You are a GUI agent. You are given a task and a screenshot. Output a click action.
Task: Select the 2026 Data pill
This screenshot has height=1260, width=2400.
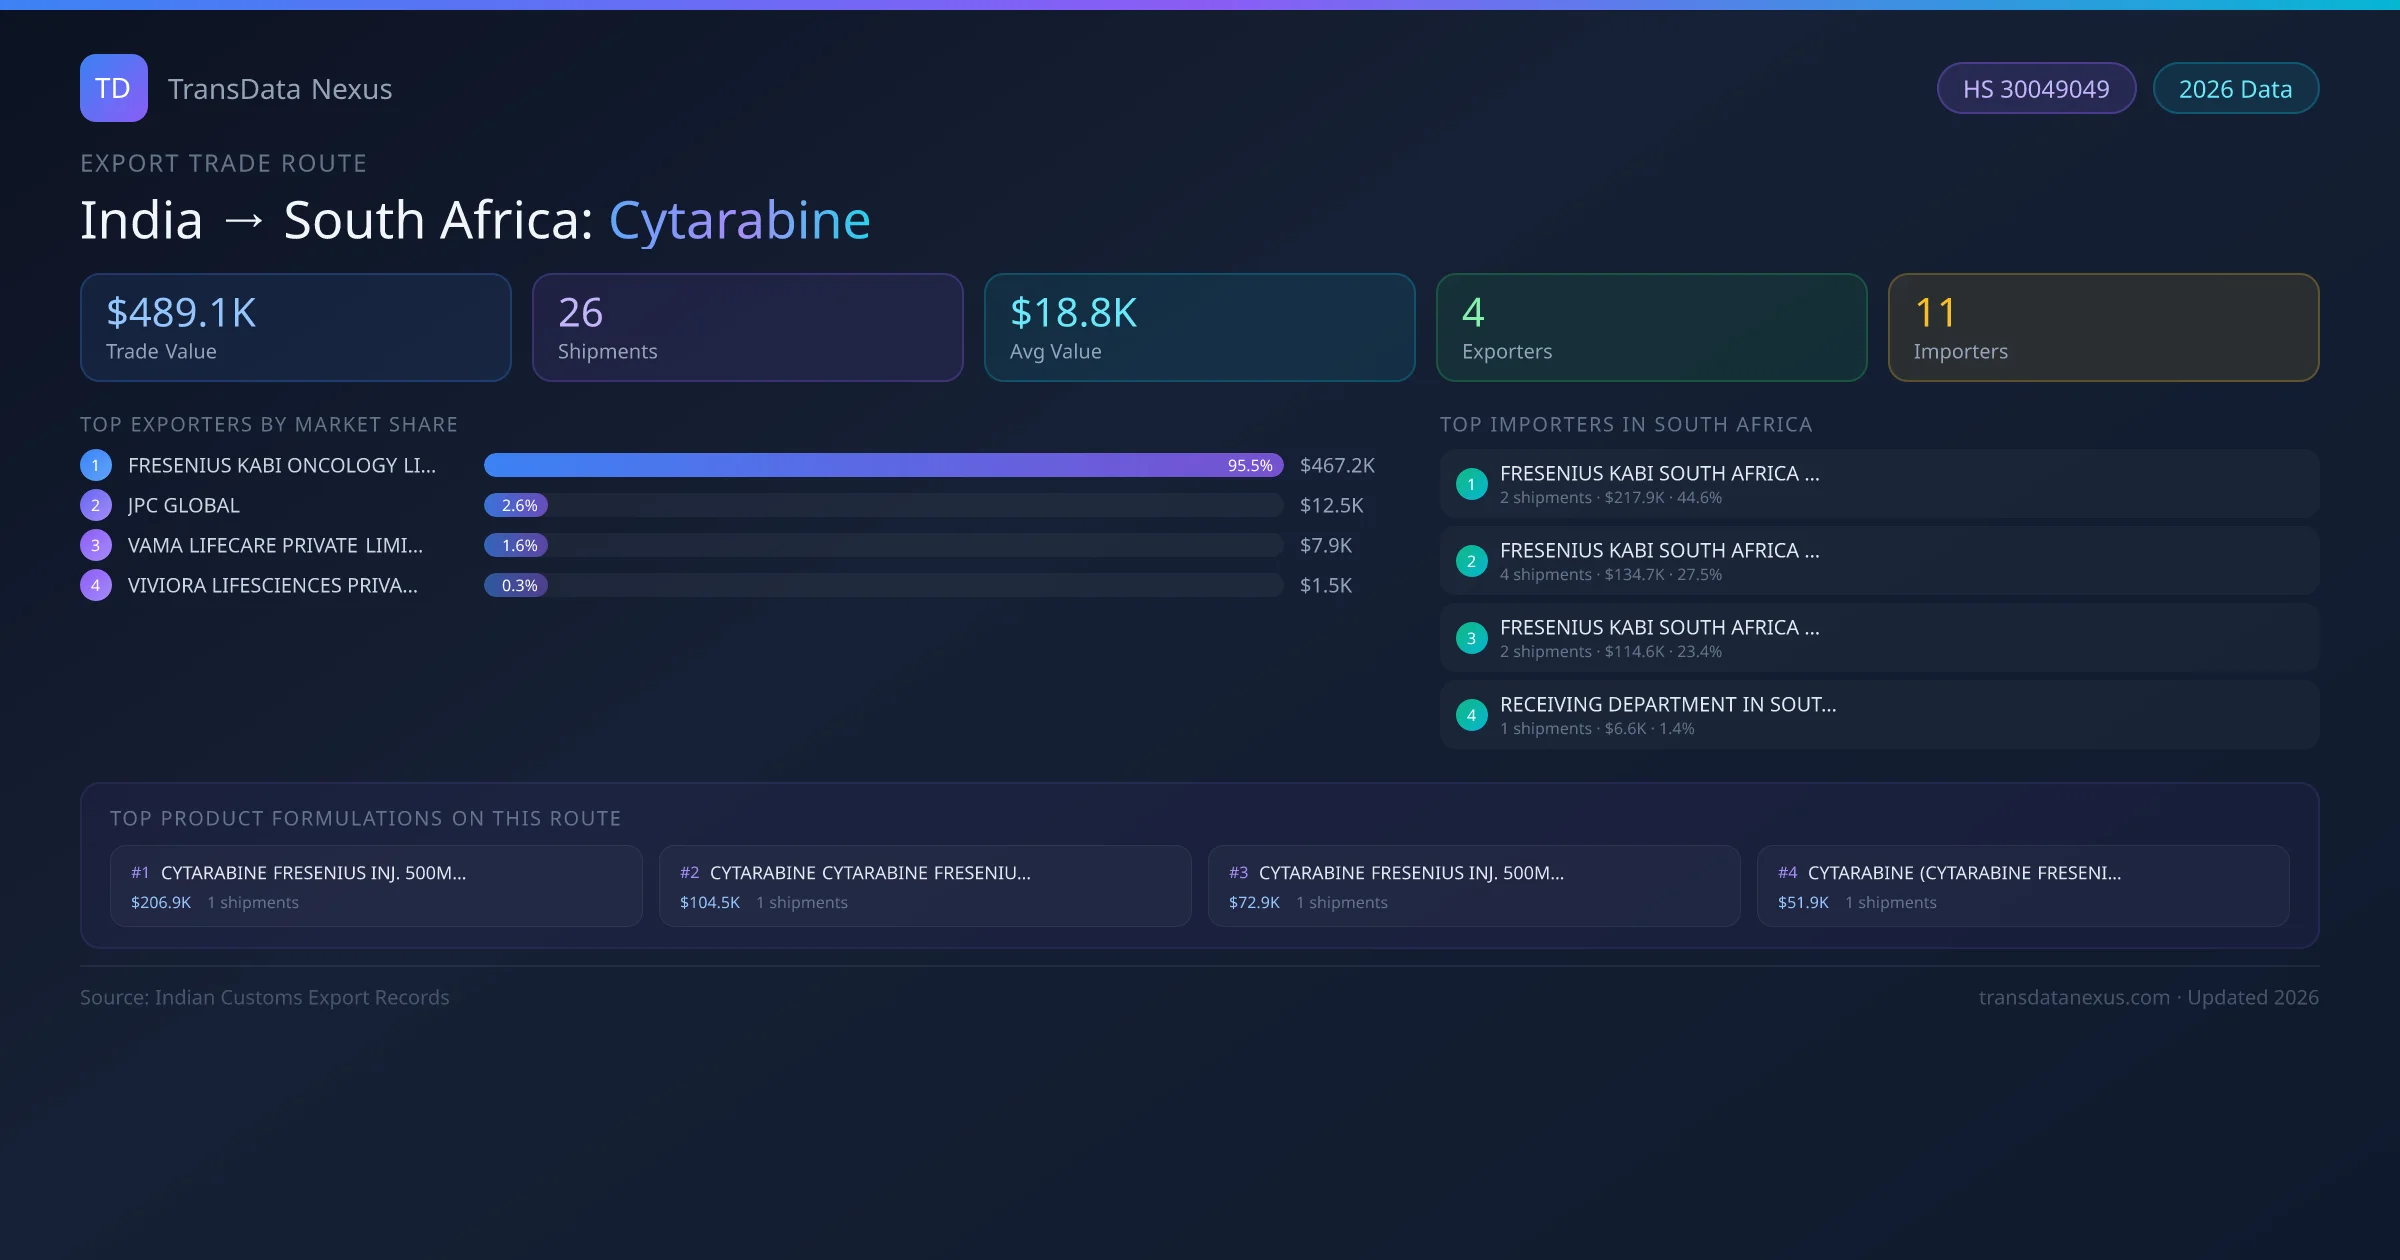2235,89
